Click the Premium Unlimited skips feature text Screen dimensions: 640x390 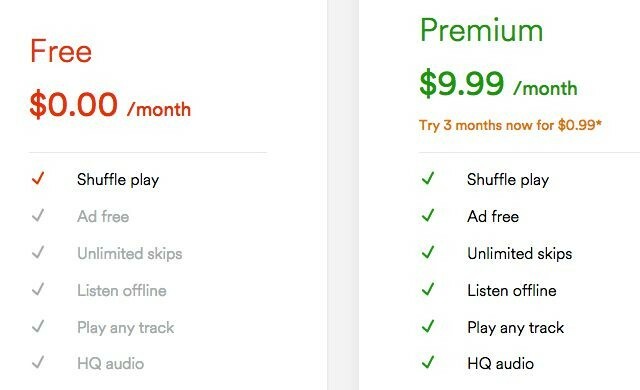520,254
